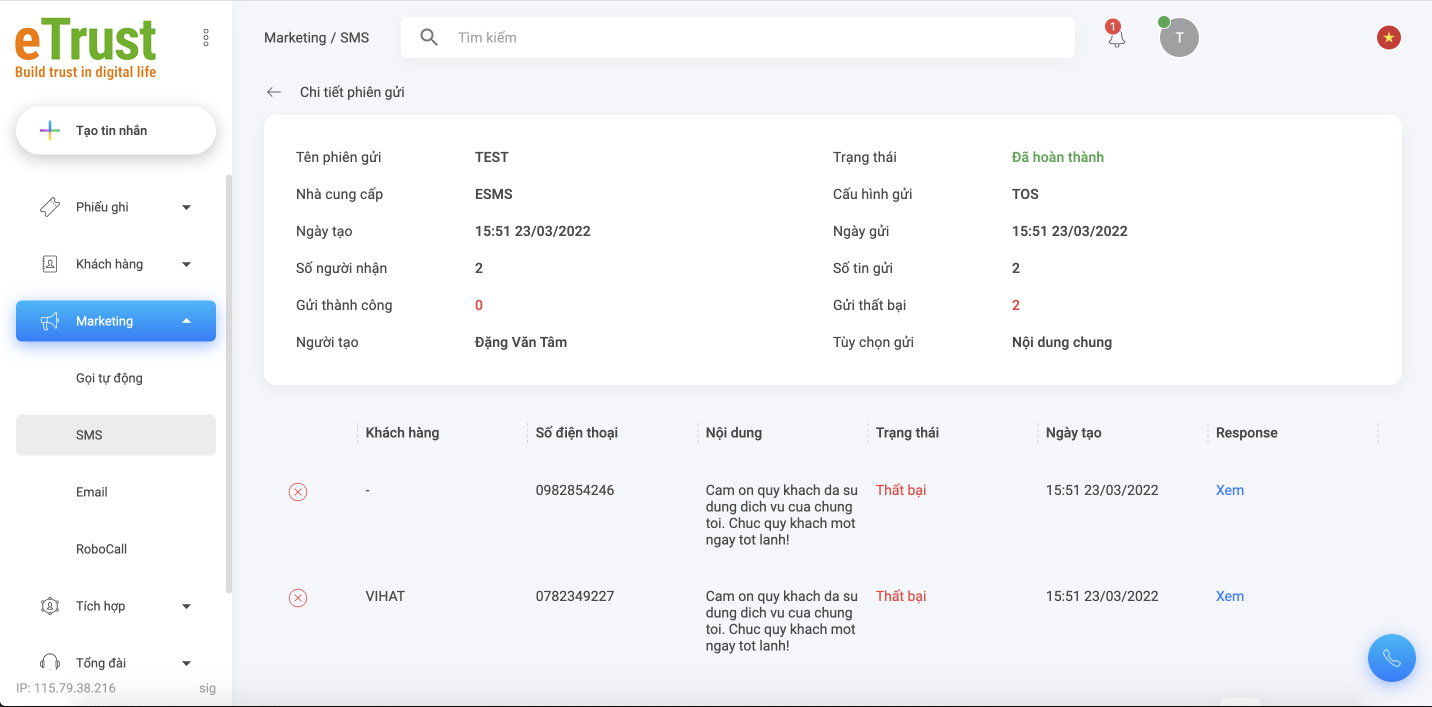Open Gọi tự động submenu item
Viewport: 1432px width, 707px height.
coord(109,378)
